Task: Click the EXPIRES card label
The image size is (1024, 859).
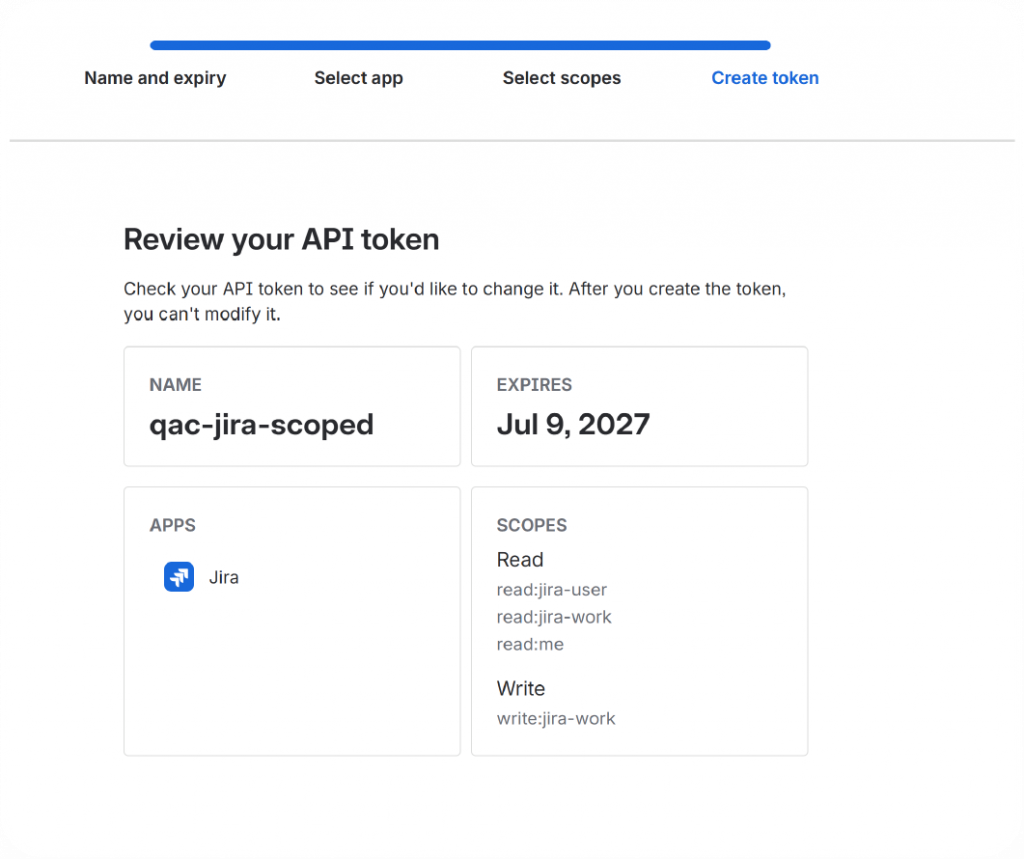Action: coord(534,385)
